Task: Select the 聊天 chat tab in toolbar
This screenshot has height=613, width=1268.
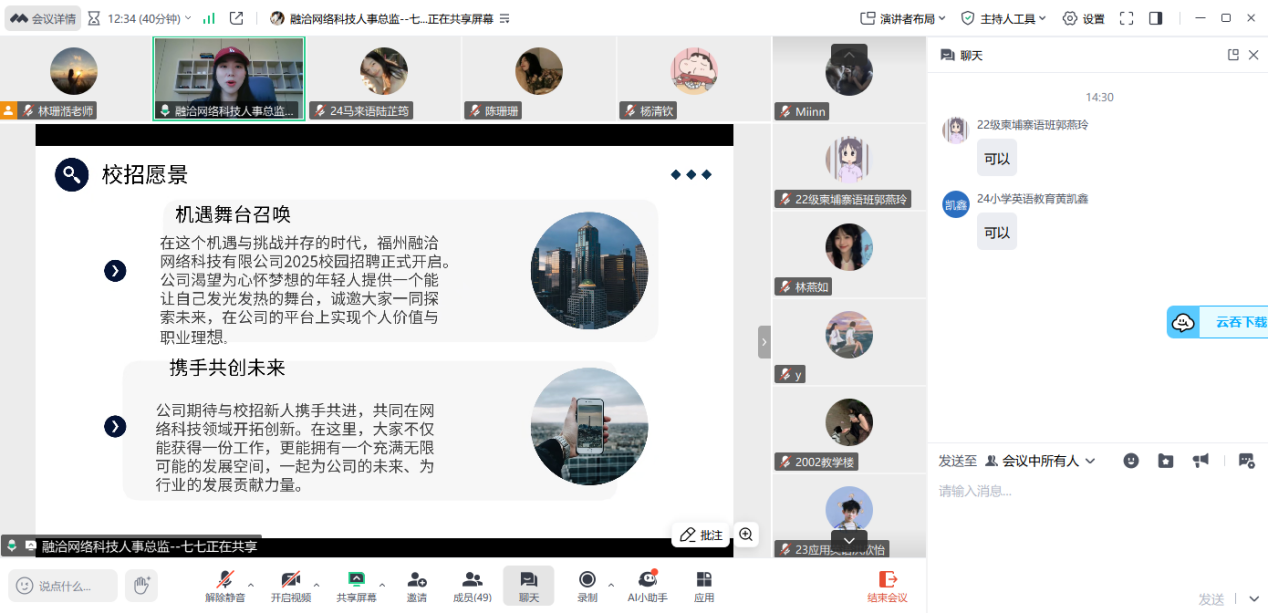Action: [x=528, y=585]
